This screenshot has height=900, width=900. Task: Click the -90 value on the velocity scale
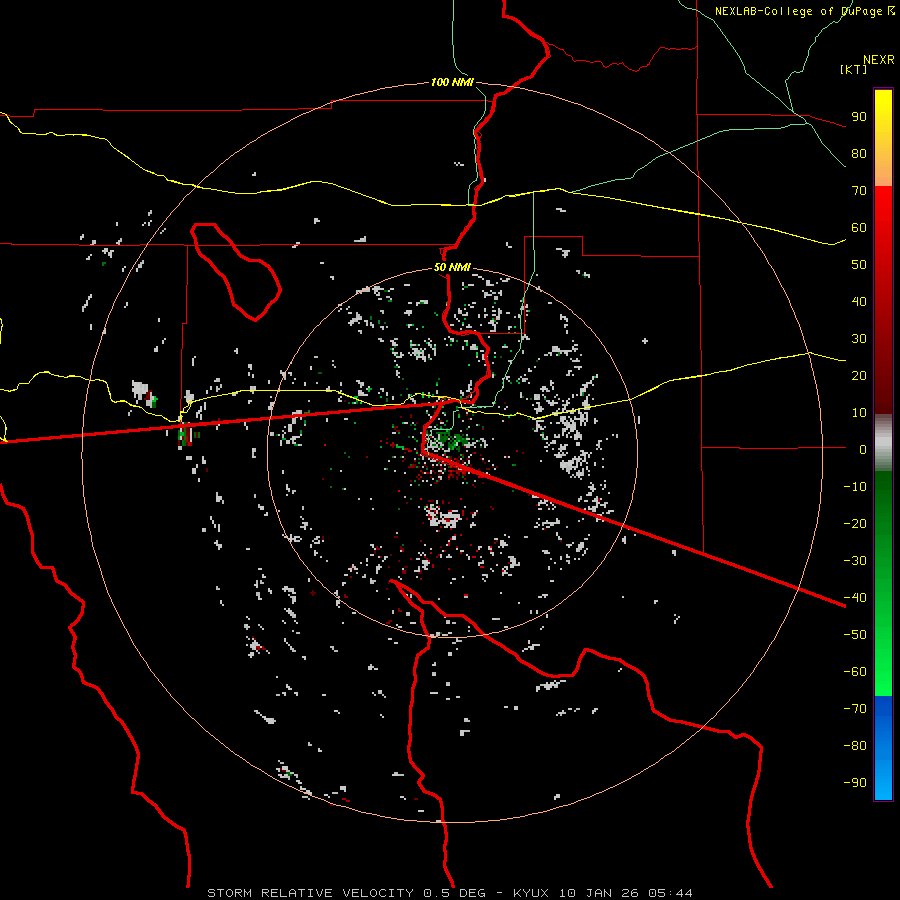(855, 782)
